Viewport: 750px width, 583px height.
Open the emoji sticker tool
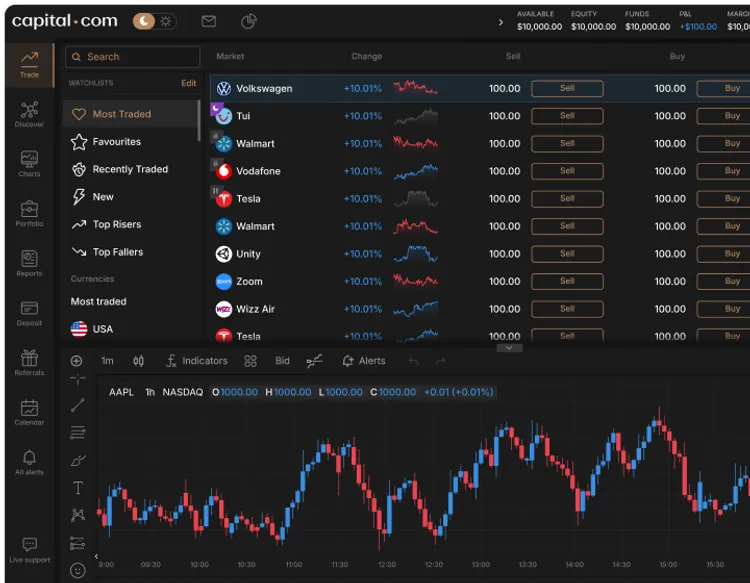[77, 571]
